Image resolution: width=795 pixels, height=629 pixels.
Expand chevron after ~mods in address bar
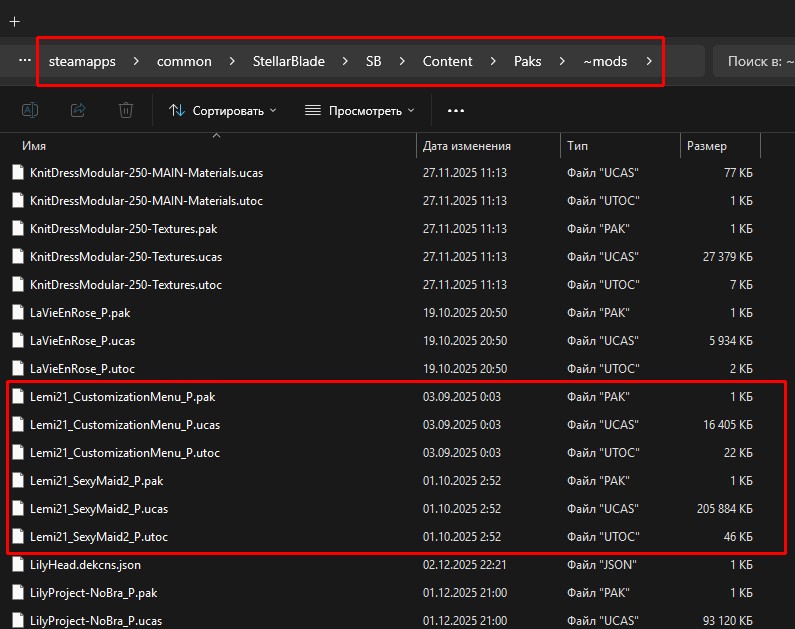[649, 61]
